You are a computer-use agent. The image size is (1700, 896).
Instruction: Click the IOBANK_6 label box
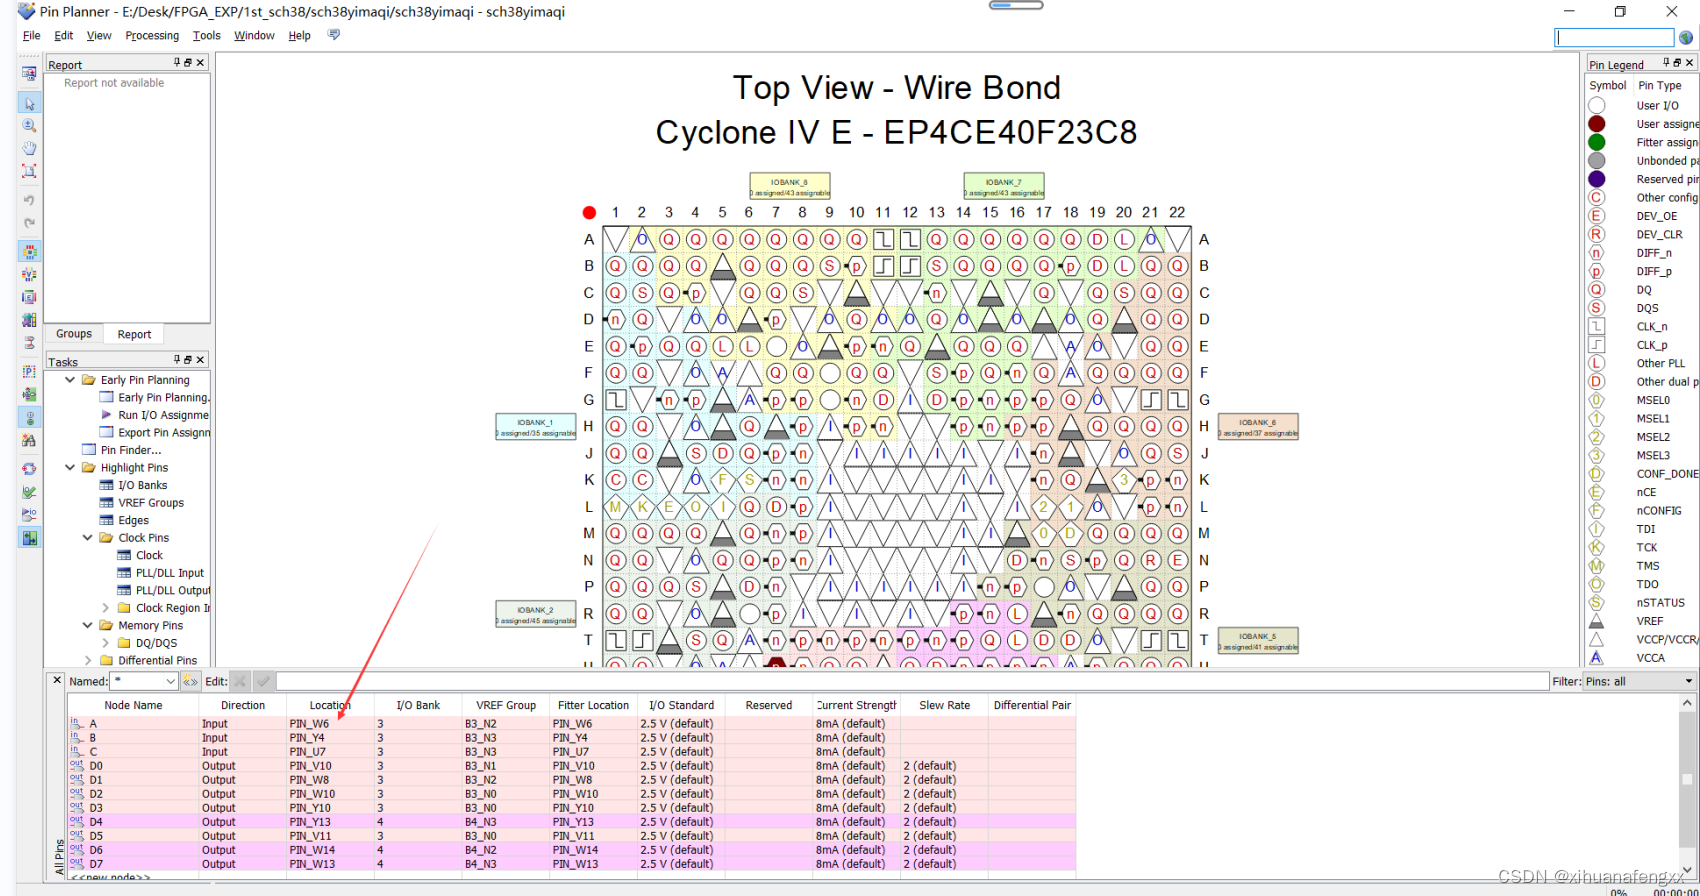tap(1258, 427)
